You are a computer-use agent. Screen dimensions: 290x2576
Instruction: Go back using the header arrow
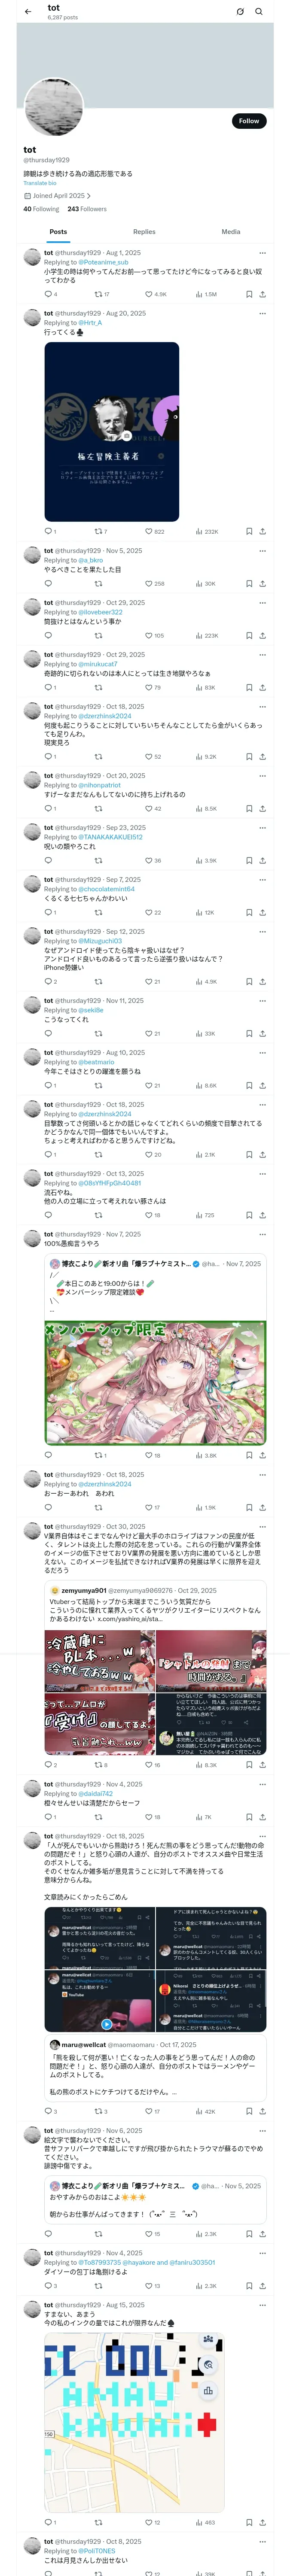coord(28,12)
